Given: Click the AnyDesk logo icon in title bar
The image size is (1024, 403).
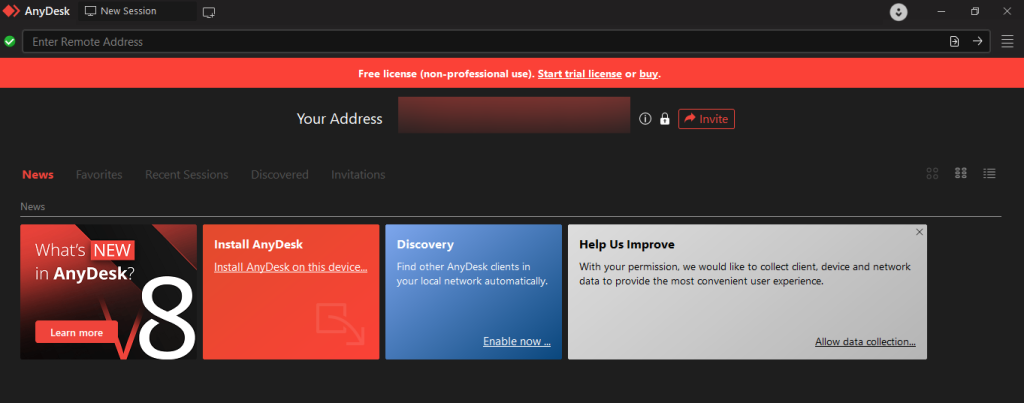Looking at the screenshot, I should (x=11, y=11).
